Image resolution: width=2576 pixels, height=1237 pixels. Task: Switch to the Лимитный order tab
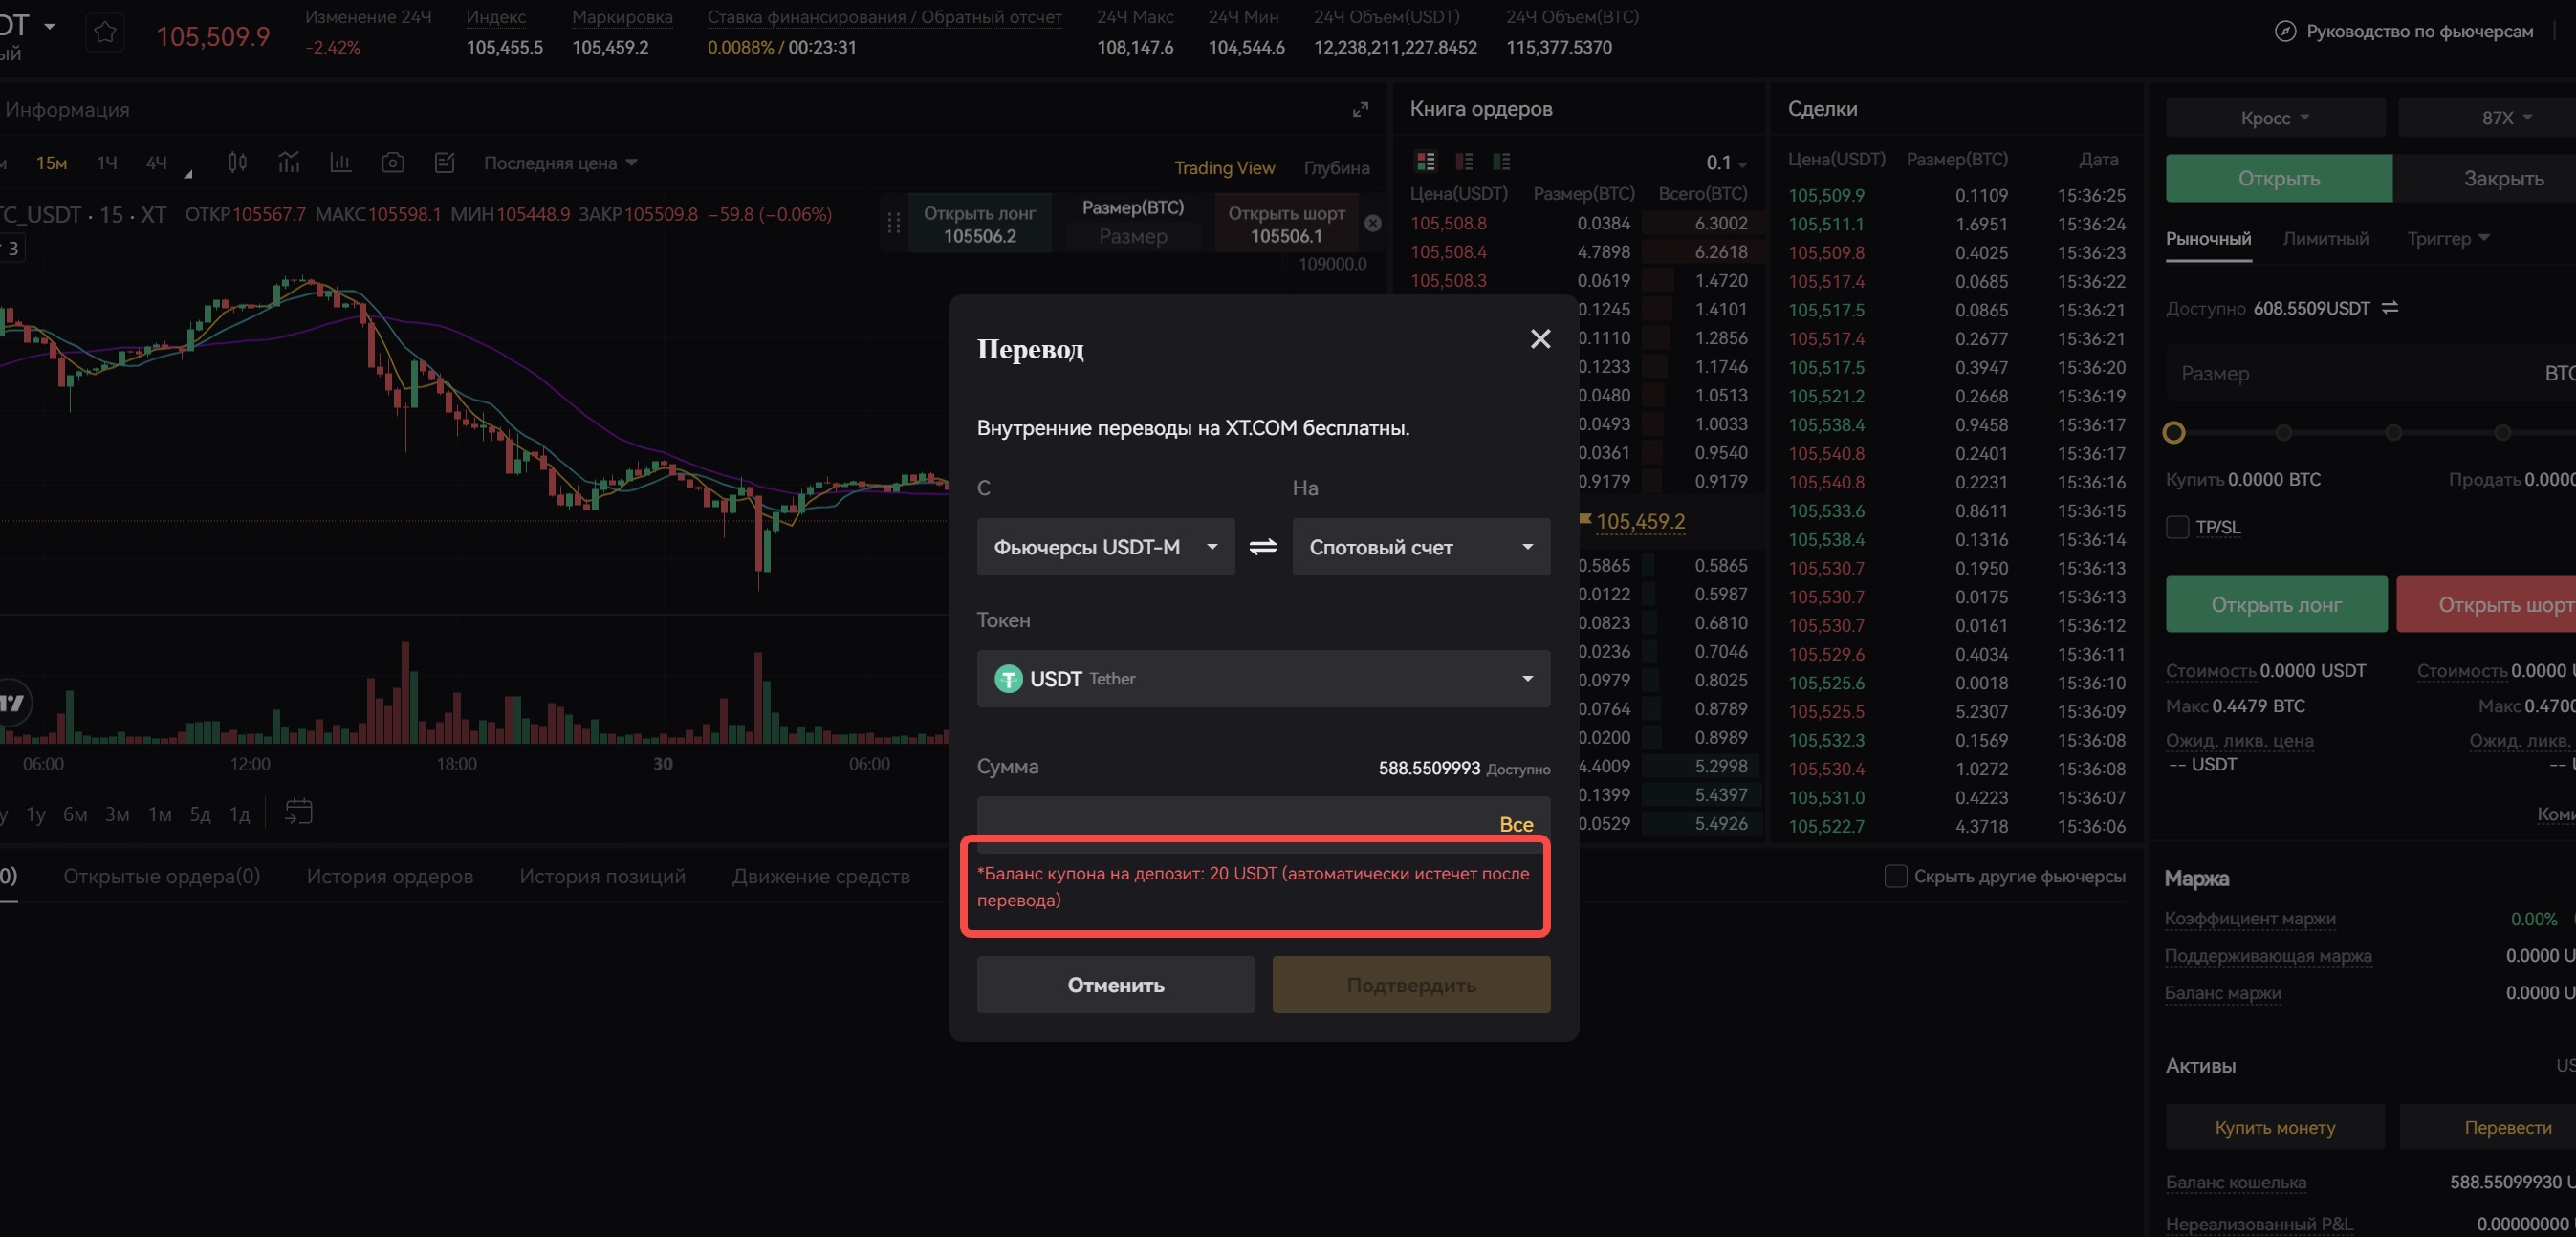[x=2325, y=239]
